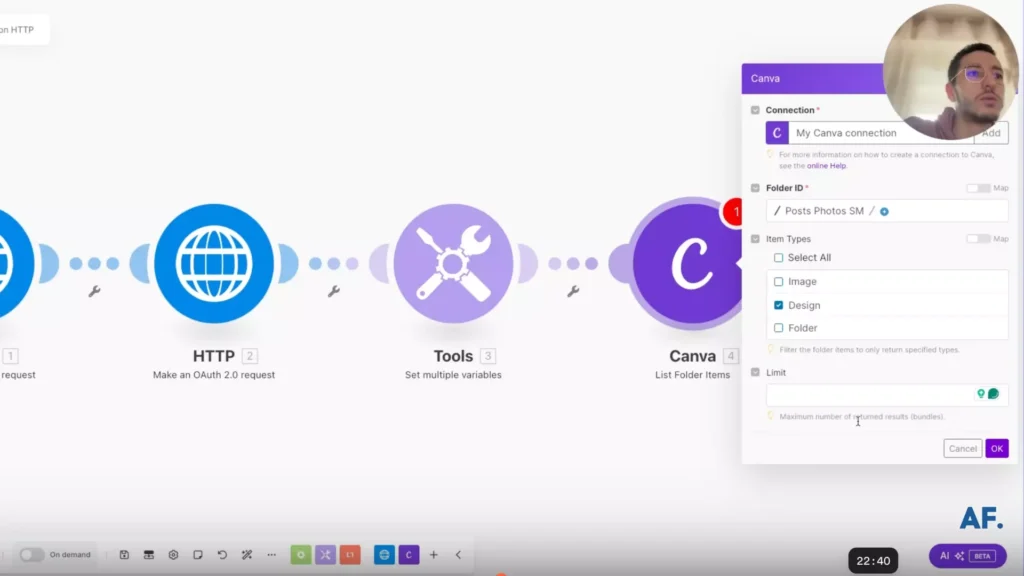Collapse favorites with left chevron

coord(458,554)
